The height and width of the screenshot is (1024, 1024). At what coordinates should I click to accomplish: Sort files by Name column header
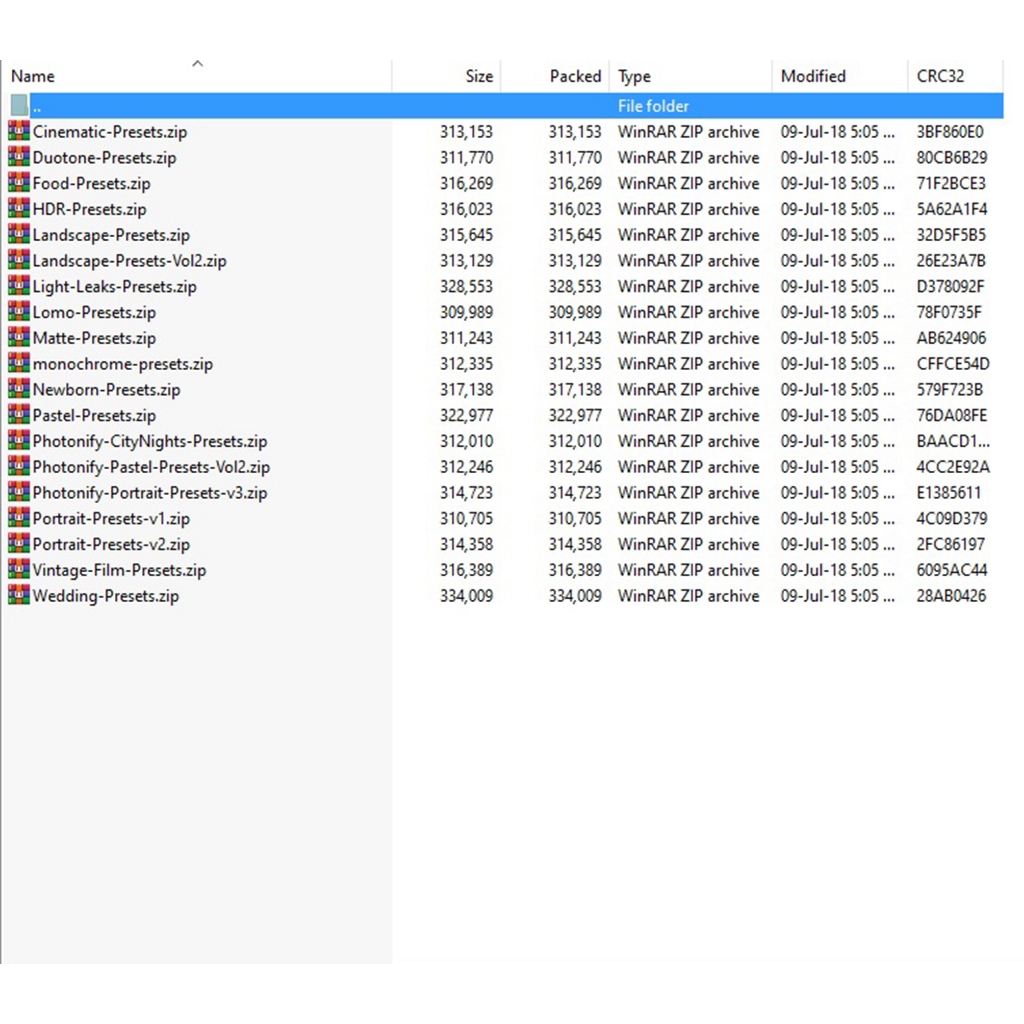click(x=33, y=76)
